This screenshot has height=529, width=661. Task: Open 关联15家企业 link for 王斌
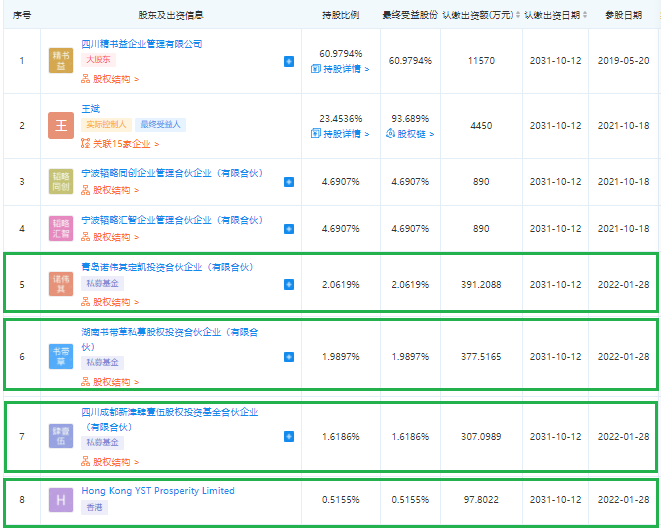click(120, 144)
